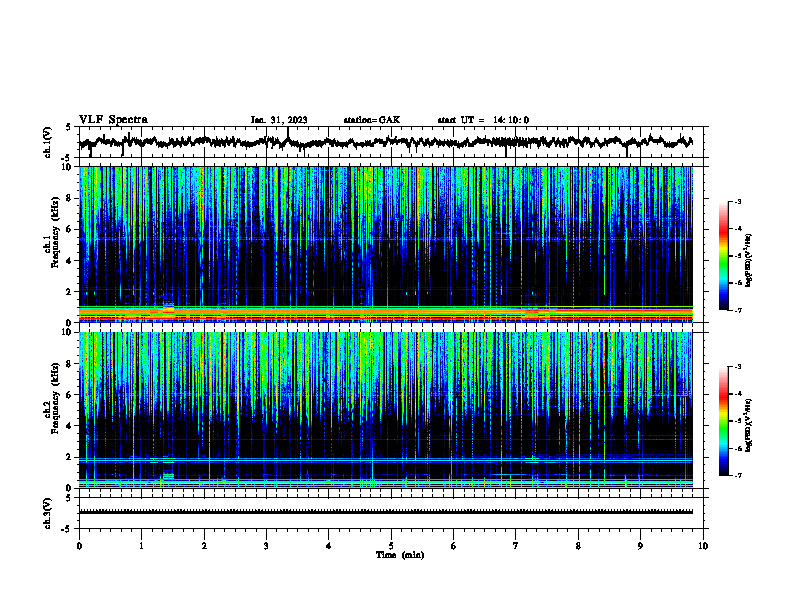
Task: Click the time axis tick label '5'
Action: pyautogui.click(x=391, y=546)
